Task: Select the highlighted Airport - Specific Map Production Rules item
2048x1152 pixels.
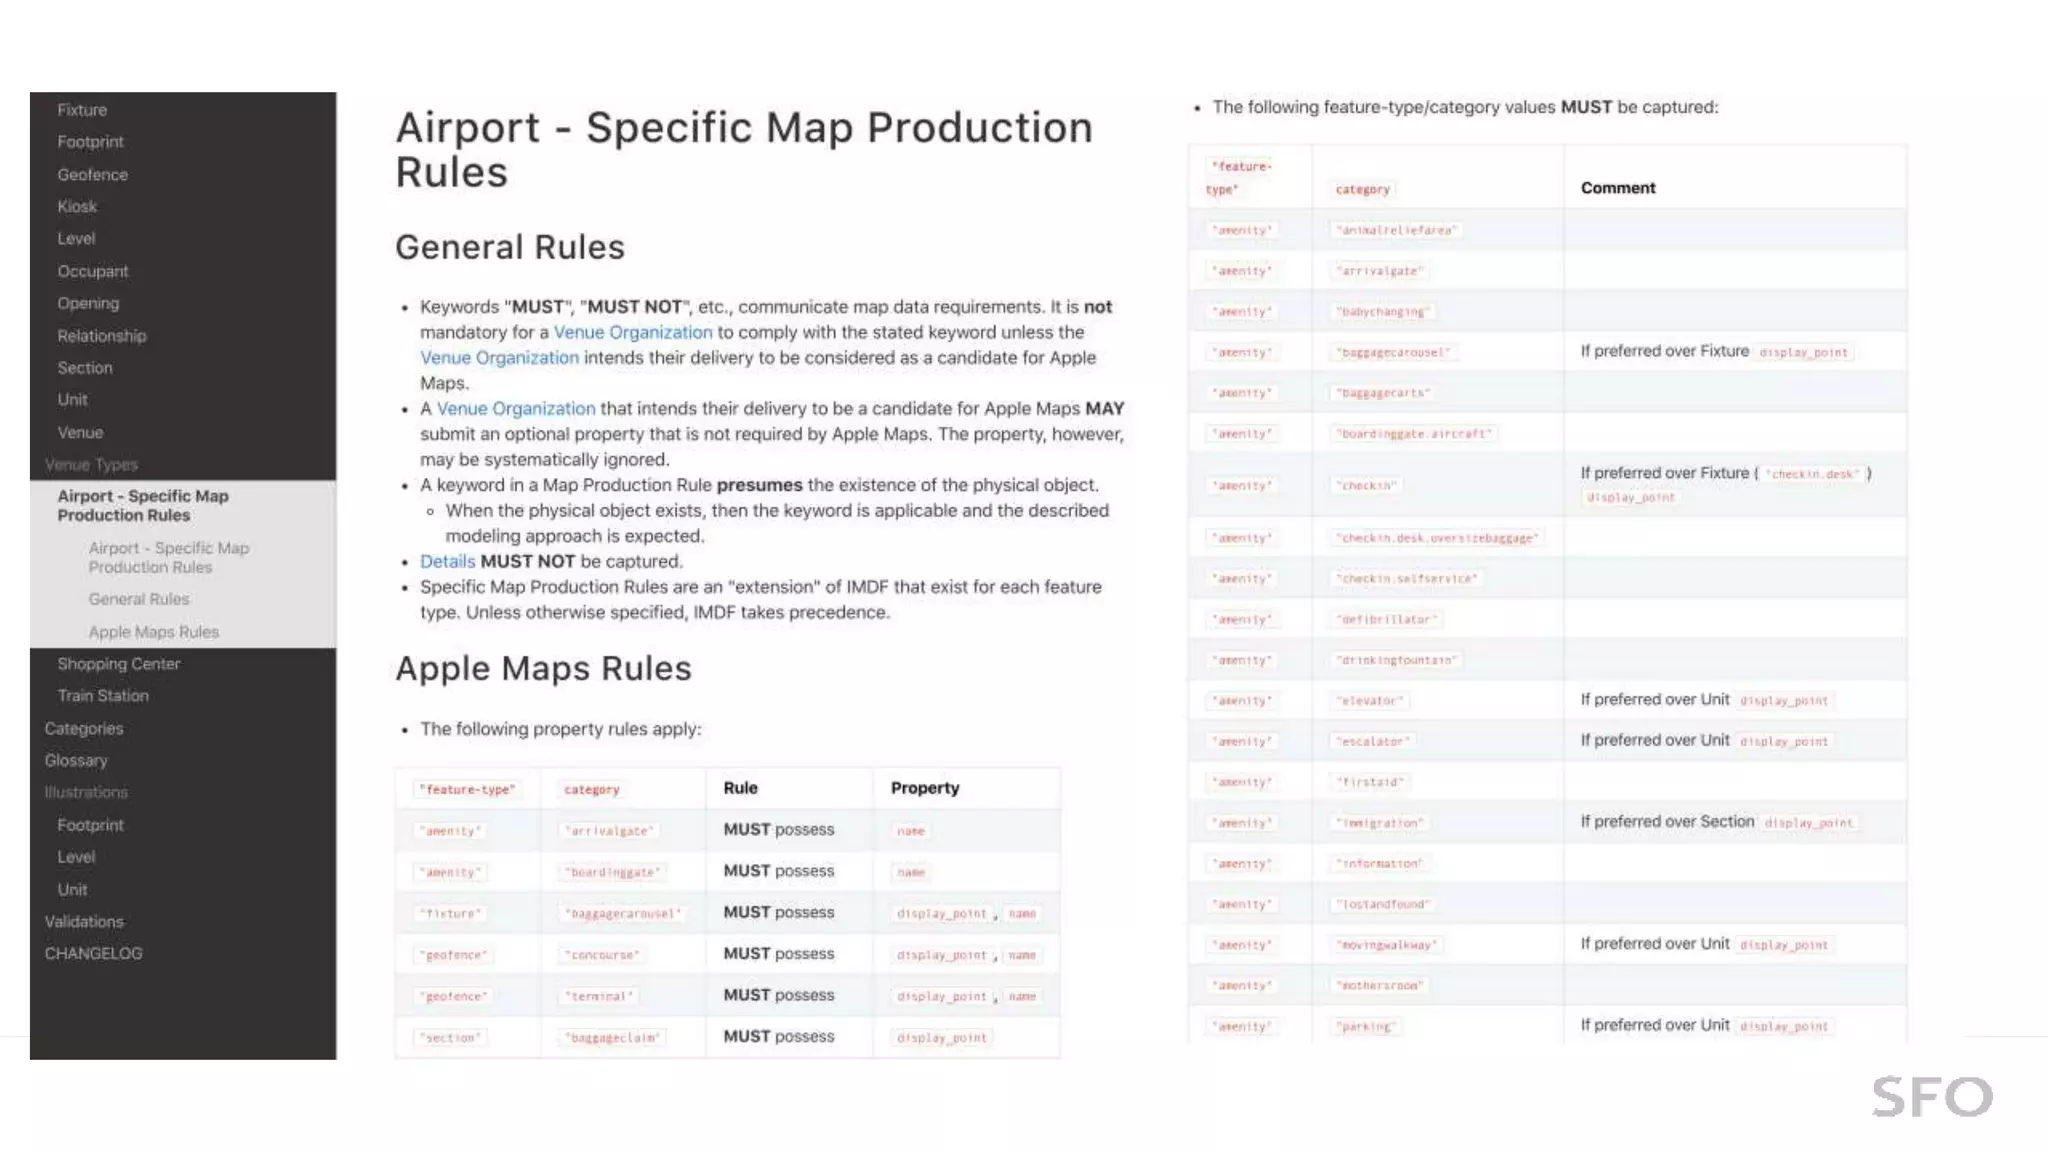Action: [143, 505]
